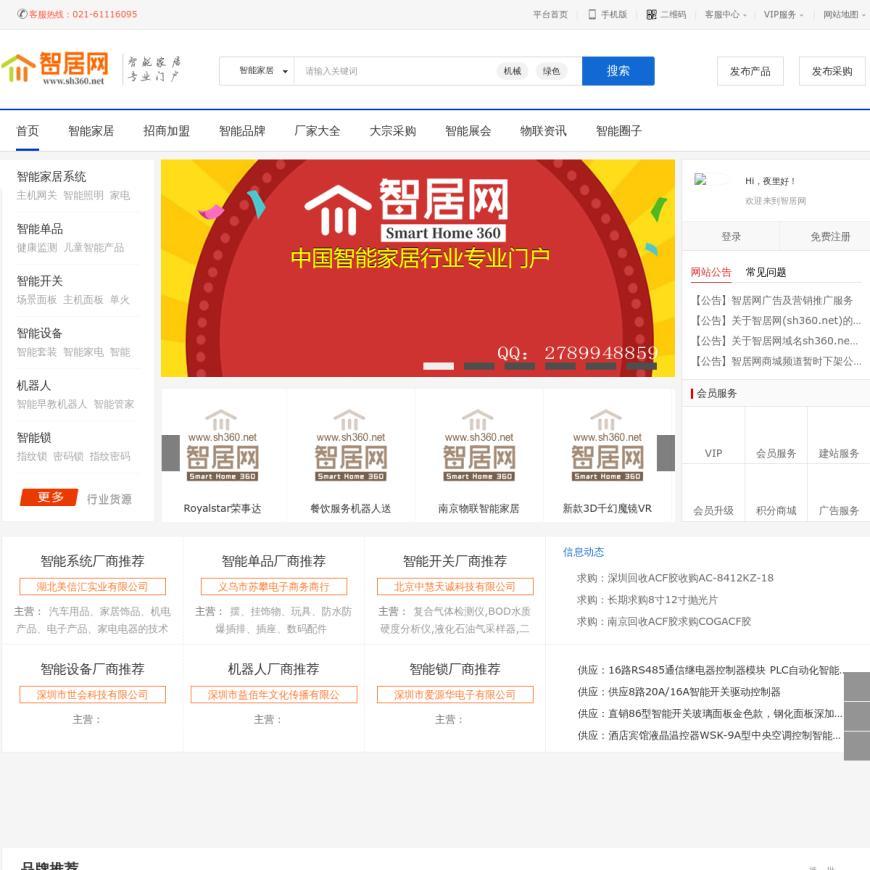Screen dimensions: 870x870
Task: Open the 智能展会 navigation menu item
Action: [468, 131]
